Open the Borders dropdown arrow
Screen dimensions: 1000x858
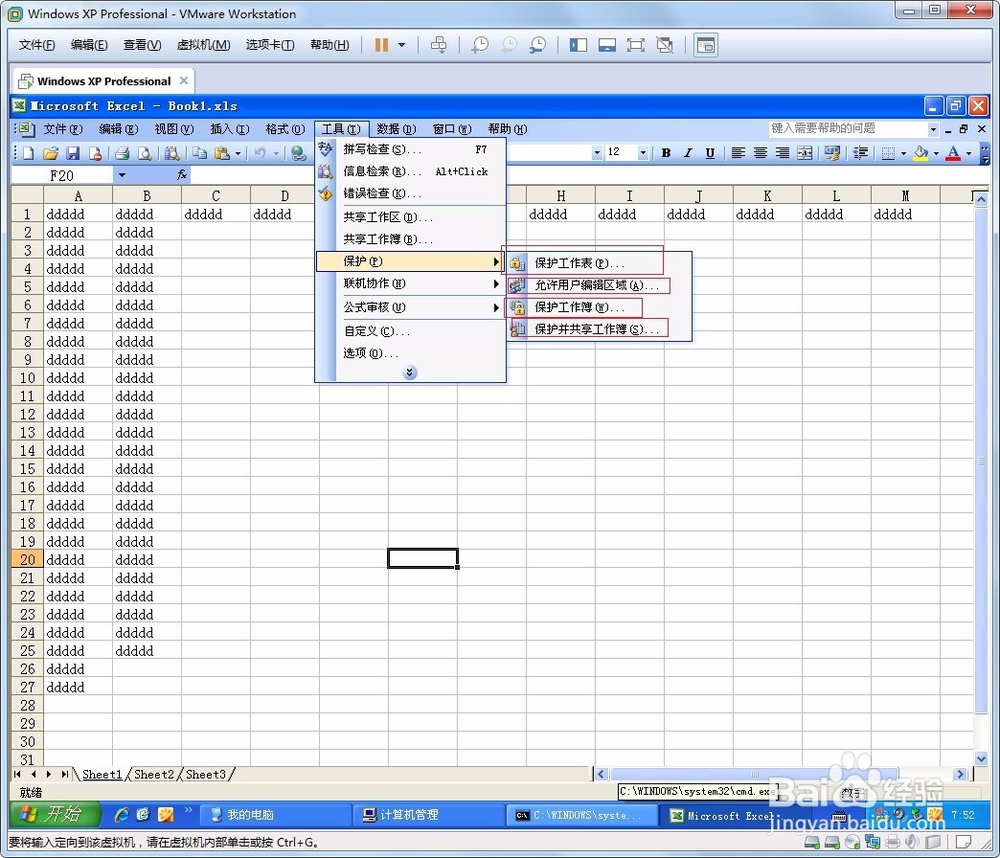pyautogui.click(x=904, y=153)
